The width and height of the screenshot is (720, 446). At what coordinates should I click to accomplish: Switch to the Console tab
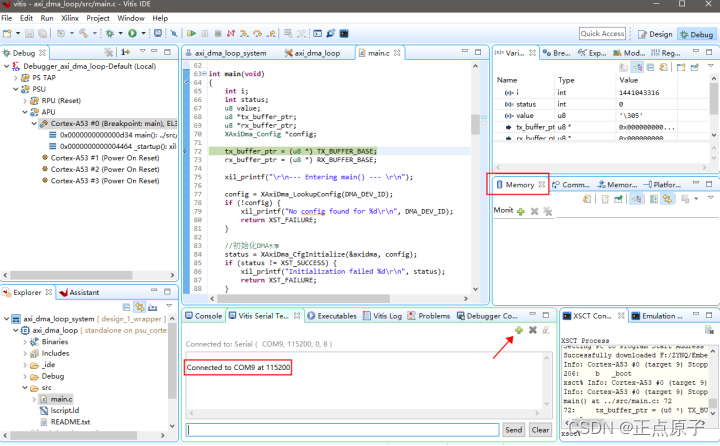point(204,316)
